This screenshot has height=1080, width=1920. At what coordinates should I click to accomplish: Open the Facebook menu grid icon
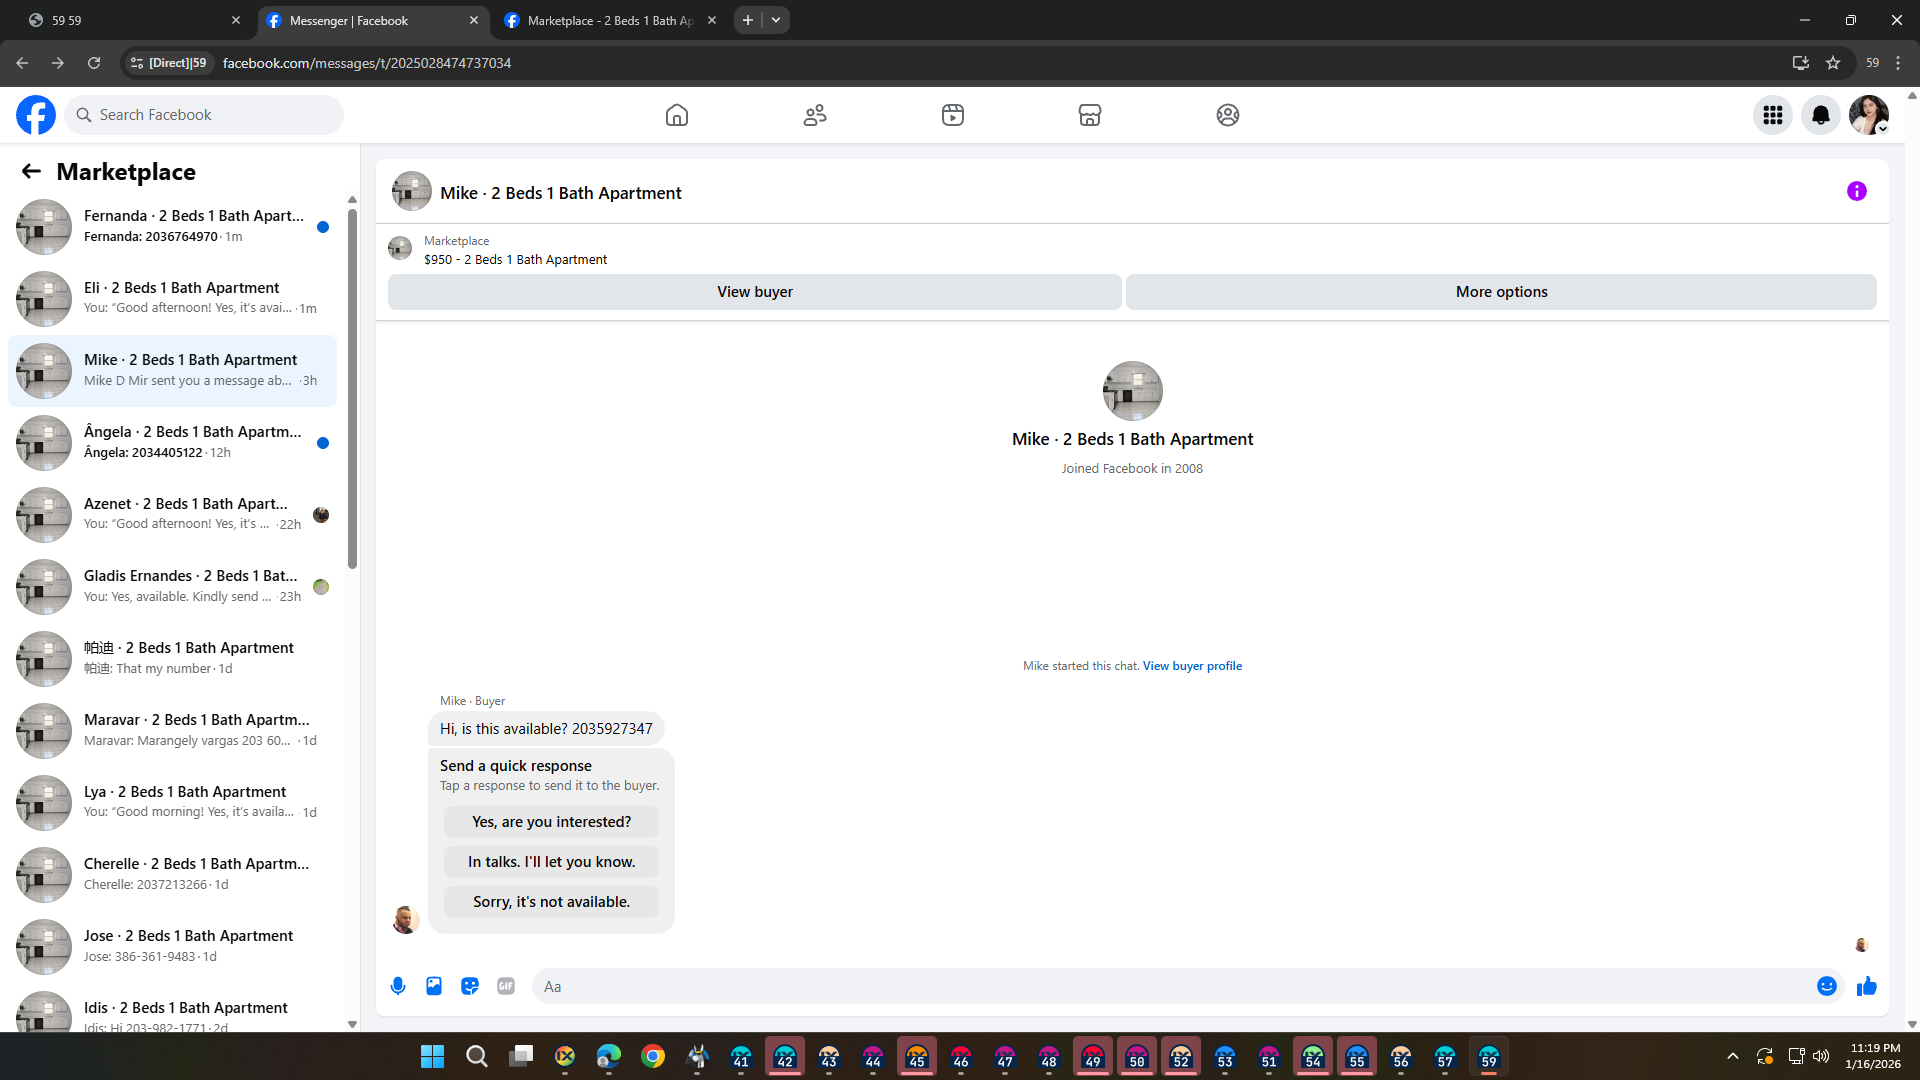pos(1772,115)
